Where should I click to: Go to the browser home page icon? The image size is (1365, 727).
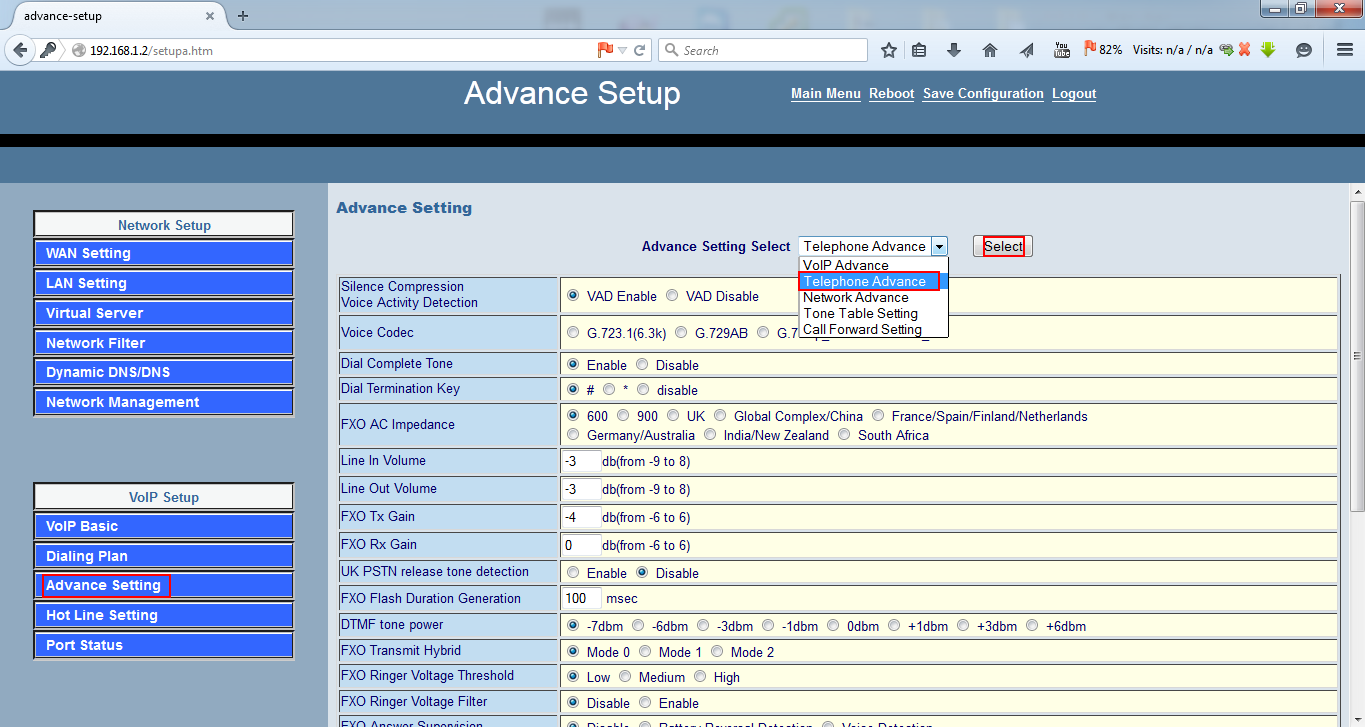pyautogui.click(x=990, y=50)
